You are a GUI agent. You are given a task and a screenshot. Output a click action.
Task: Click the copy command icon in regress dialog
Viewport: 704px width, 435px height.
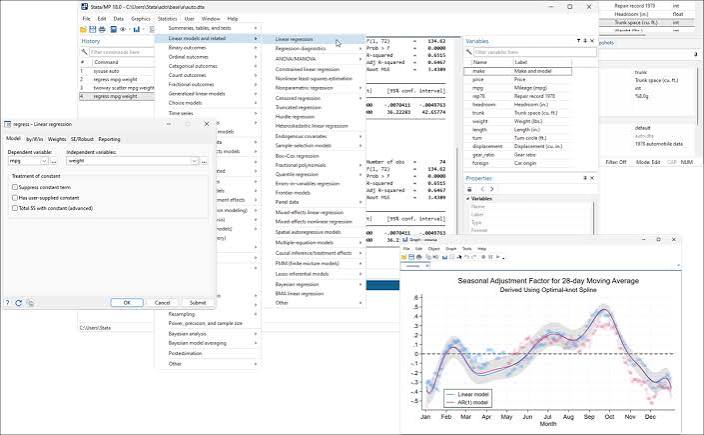coord(30,303)
